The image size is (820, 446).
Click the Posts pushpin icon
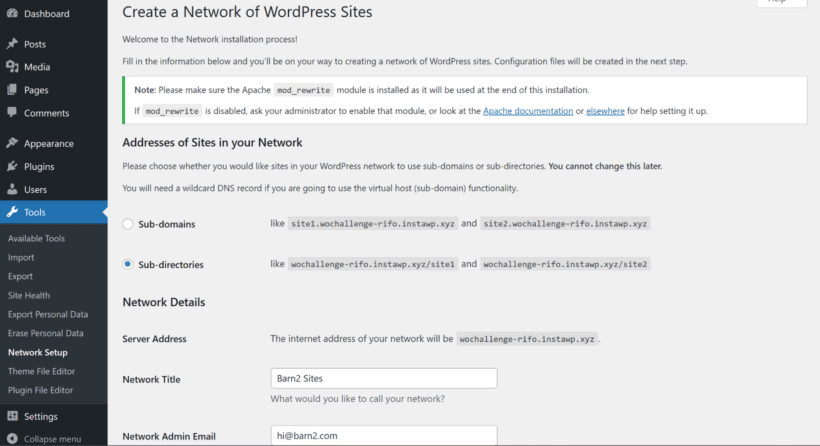coord(12,43)
